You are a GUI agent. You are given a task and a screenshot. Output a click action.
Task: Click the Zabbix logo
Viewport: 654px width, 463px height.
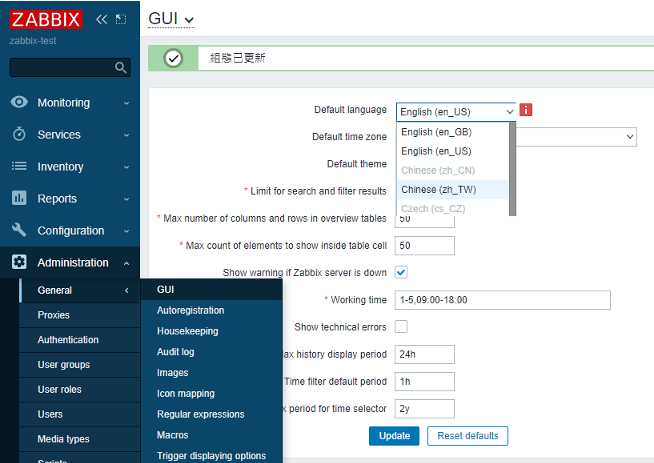click(46, 19)
